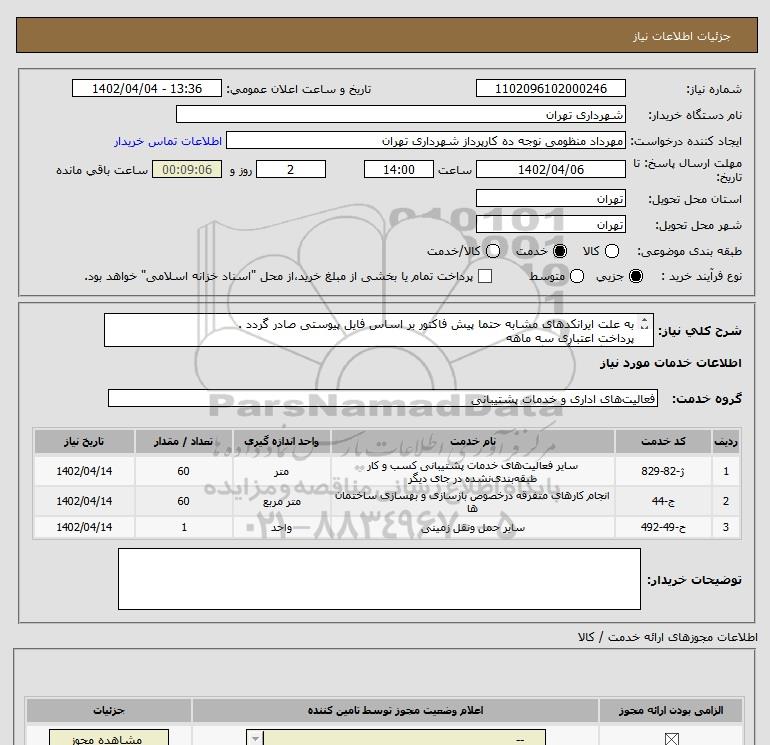Click the buyer organization name field
The width and height of the screenshot is (770, 745).
click(x=401, y=114)
